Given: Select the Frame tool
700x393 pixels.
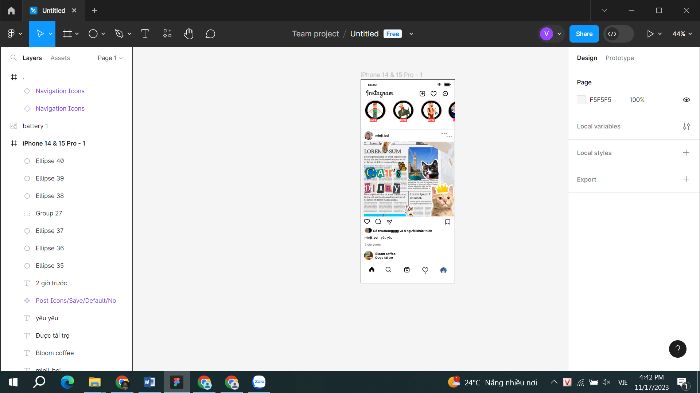Looking at the screenshot, I should click(67, 33).
